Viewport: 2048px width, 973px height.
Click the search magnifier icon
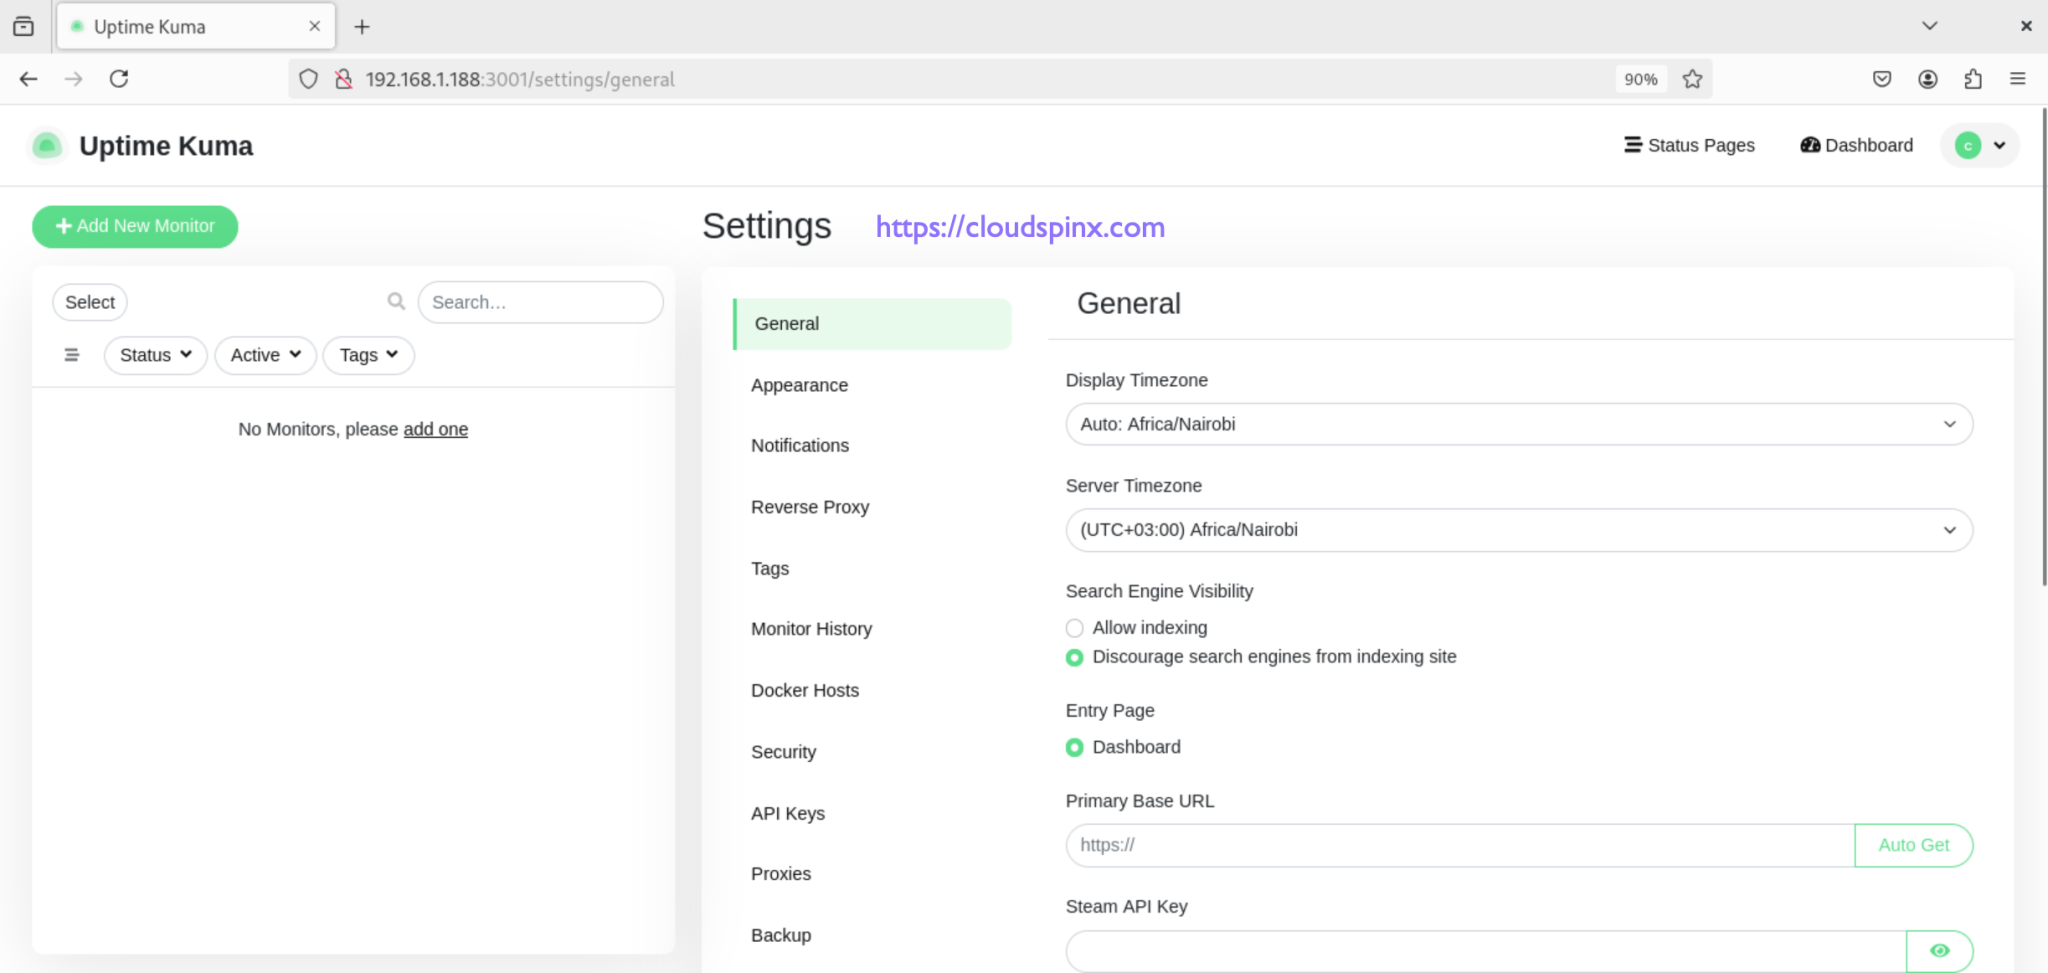396,301
